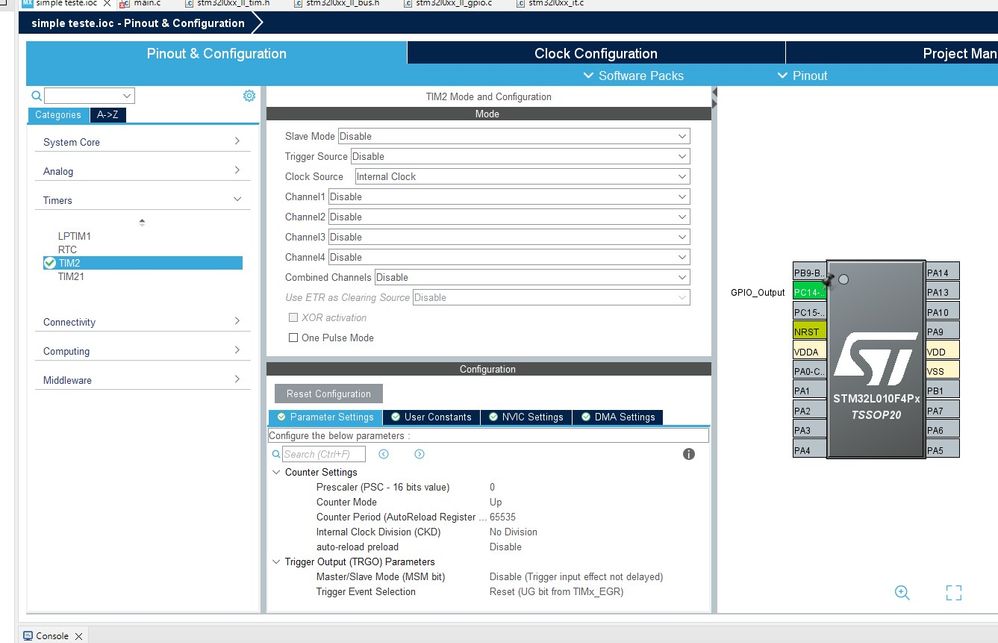Select the PA14 pin on chip
998x643 pixels.
click(x=943, y=272)
